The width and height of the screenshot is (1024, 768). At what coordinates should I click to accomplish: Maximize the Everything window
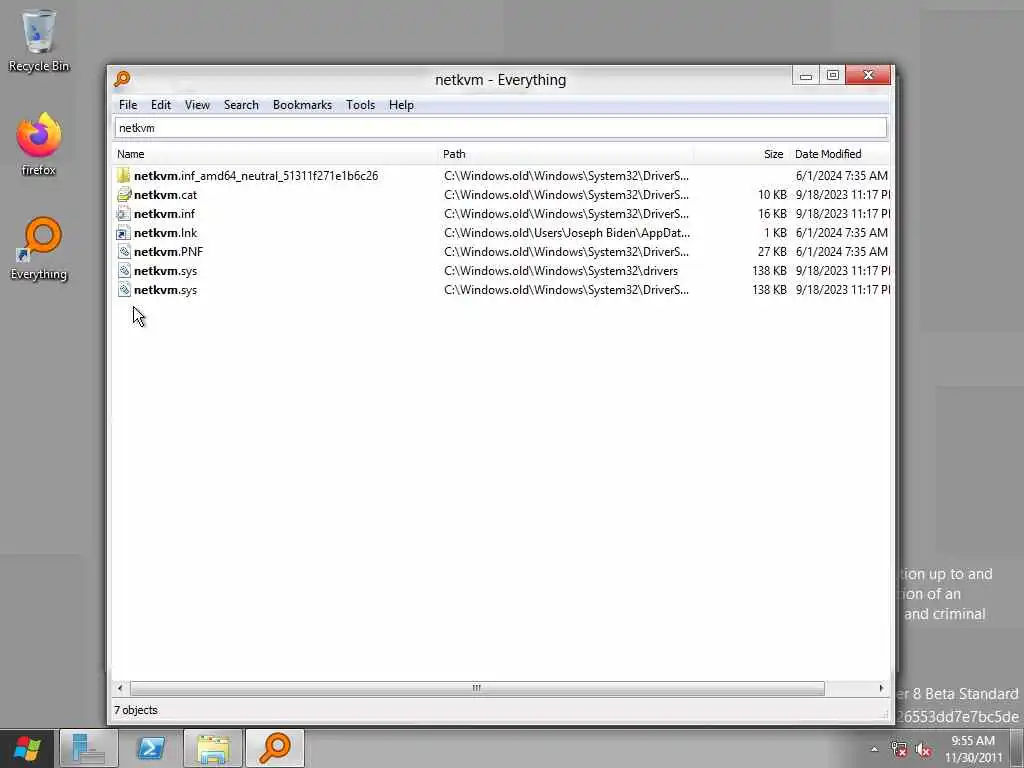click(x=833, y=76)
